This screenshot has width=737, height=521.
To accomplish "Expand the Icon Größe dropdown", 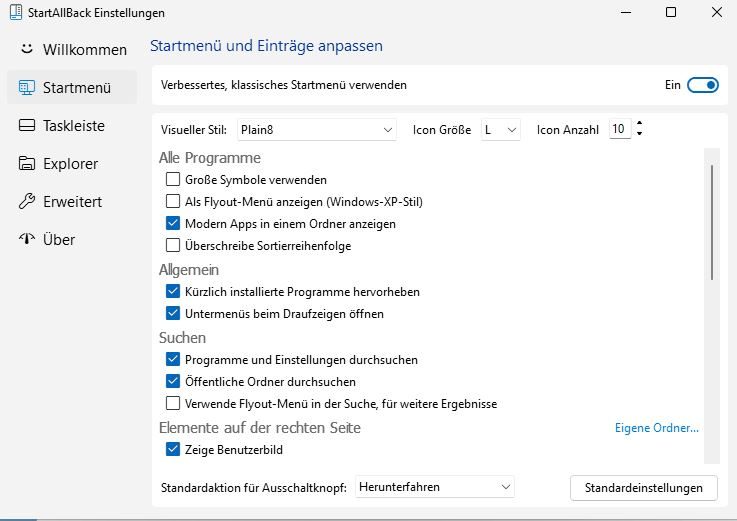I will [x=500, y=129].
